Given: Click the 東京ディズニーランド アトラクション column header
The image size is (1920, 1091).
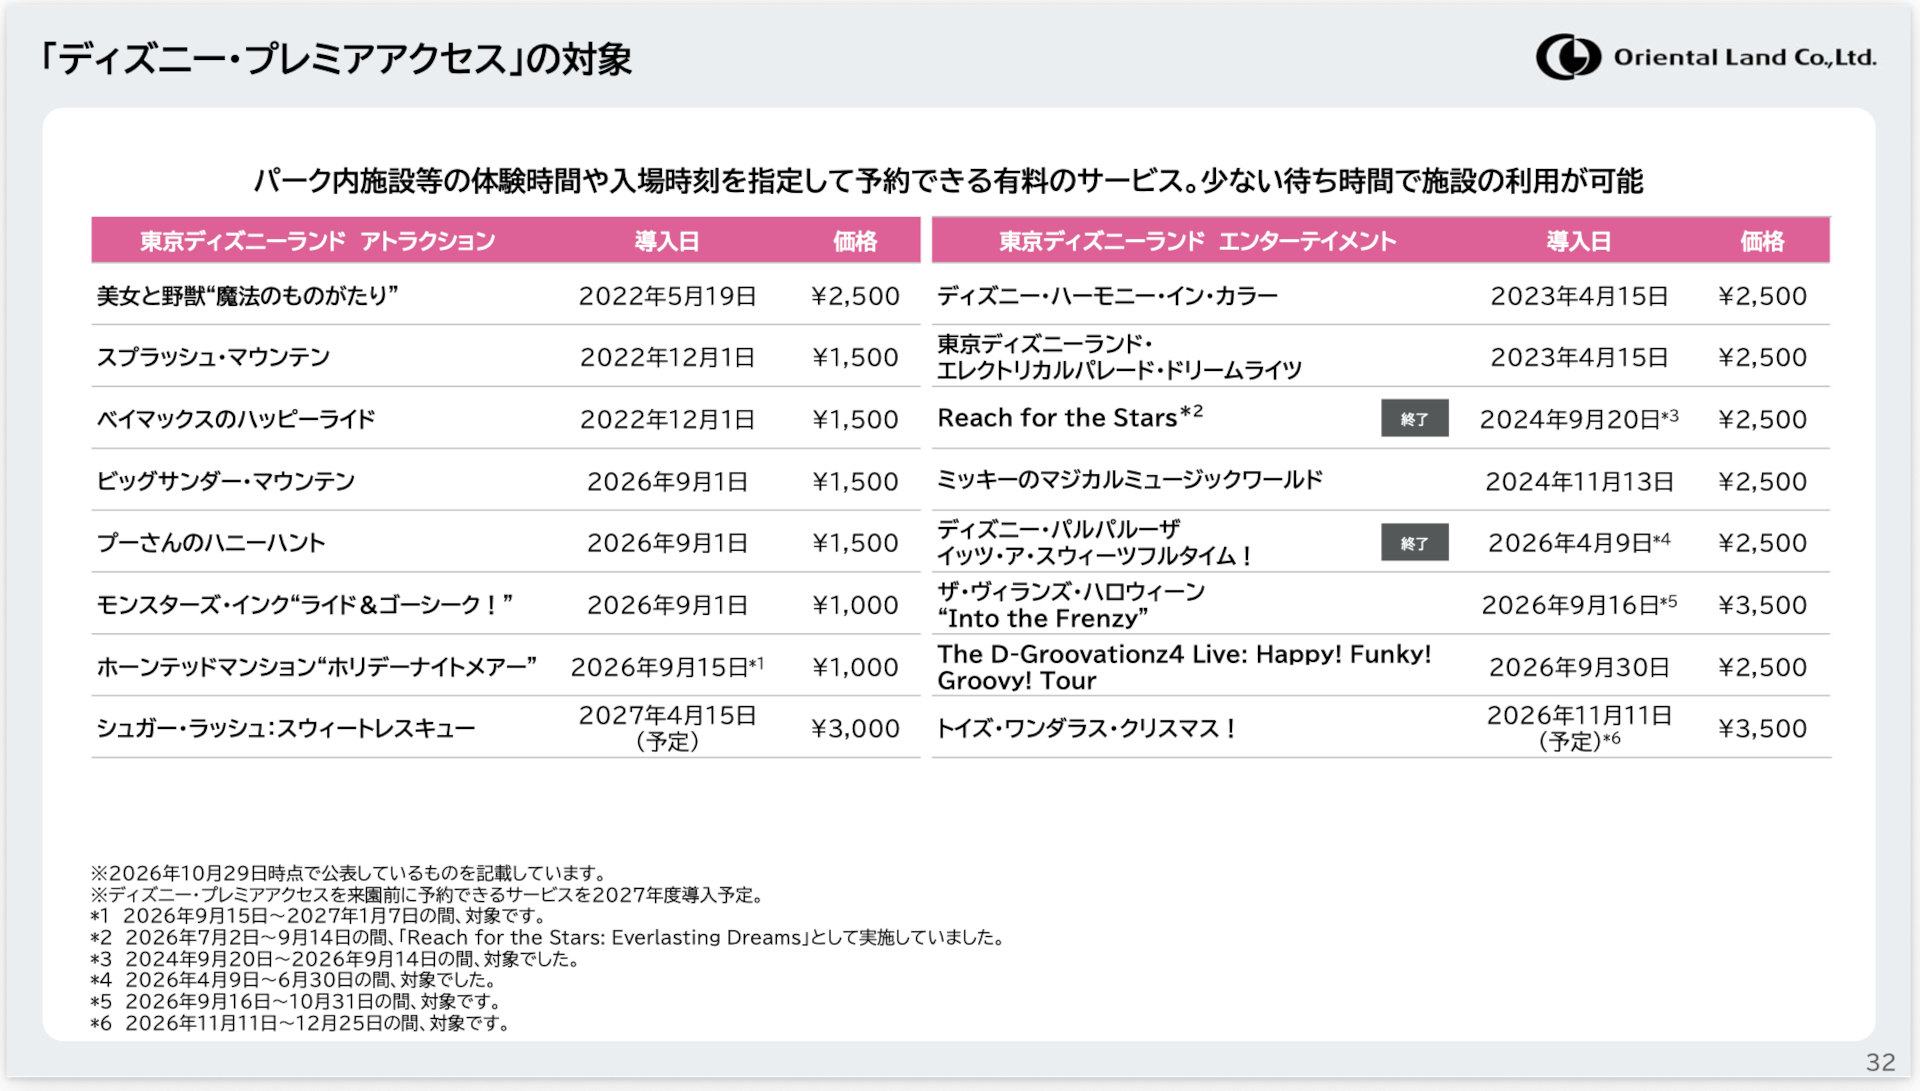Looking at the screenshot, I should [x=318, y=241].
